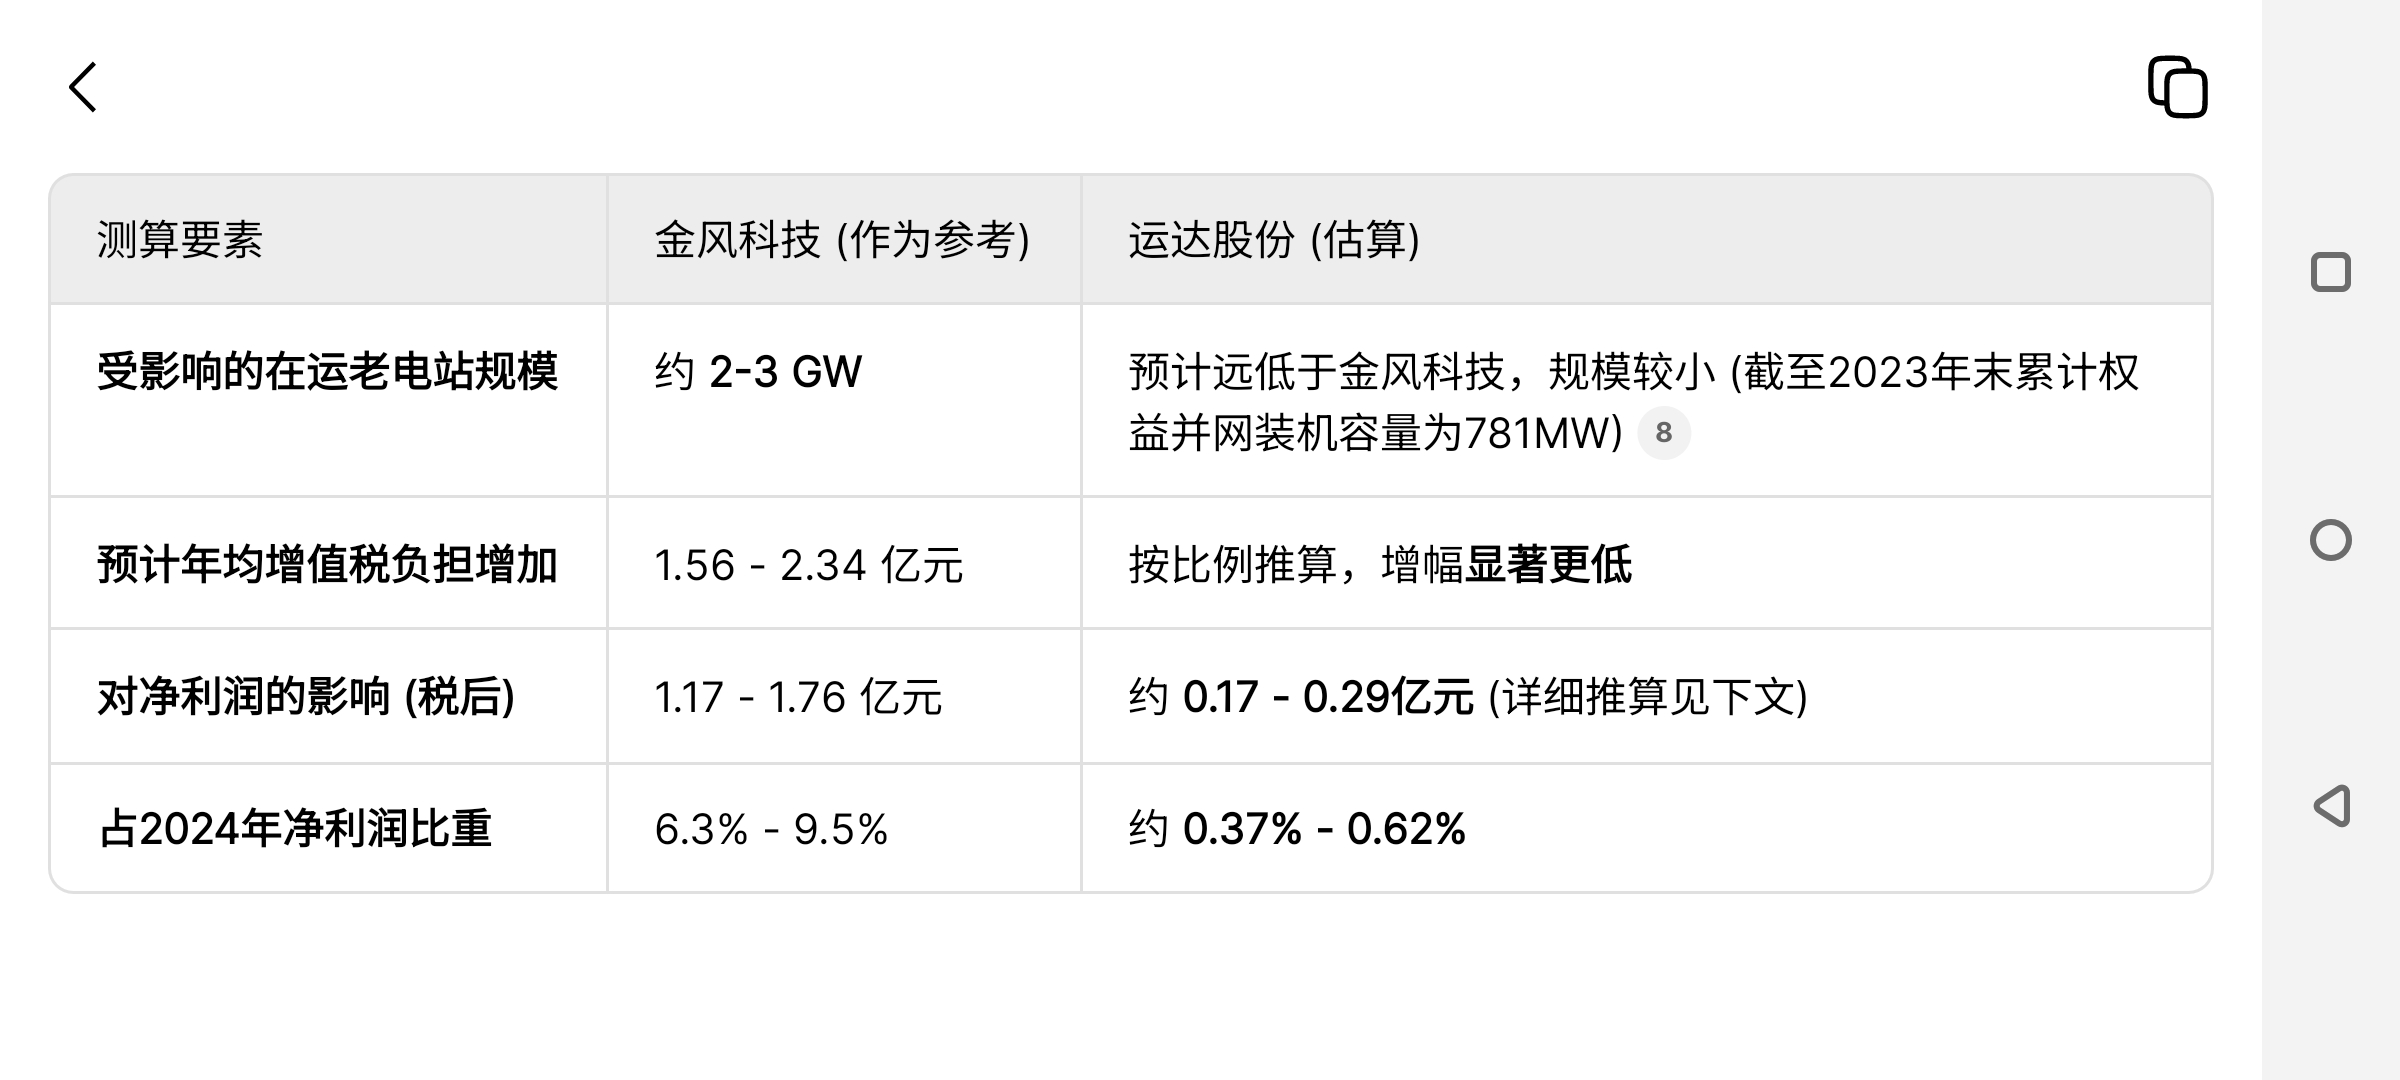Click the 受影响的在运老电站规模 row label
The width and height of the screenshot is (2400, 1080).
327,372
